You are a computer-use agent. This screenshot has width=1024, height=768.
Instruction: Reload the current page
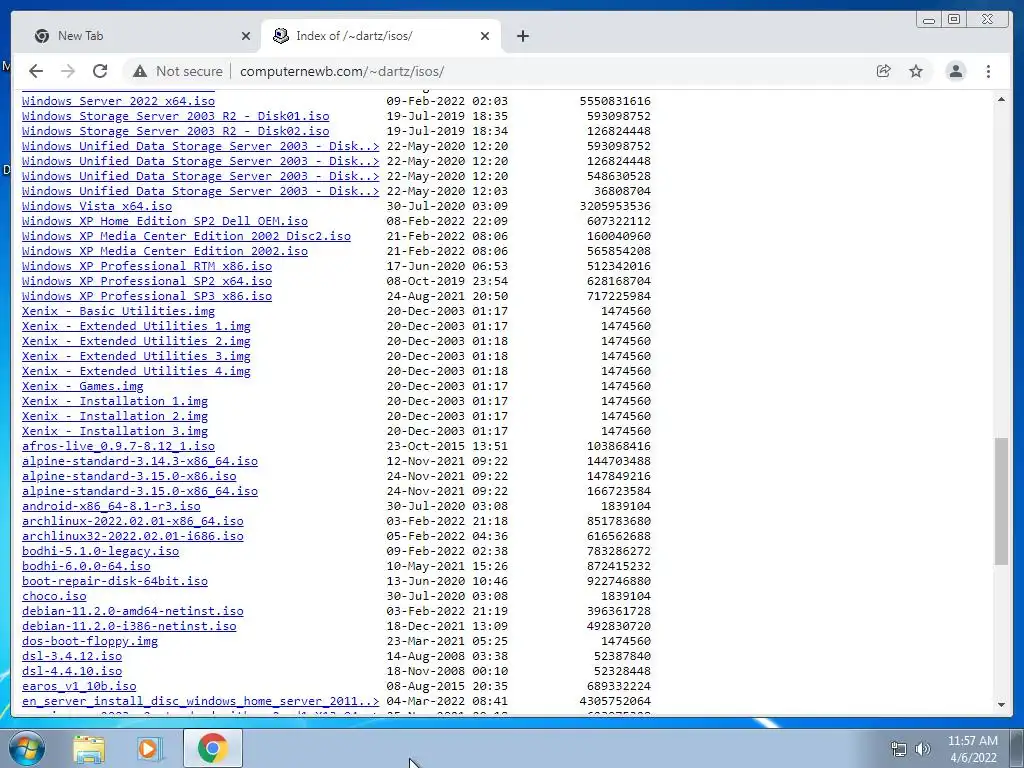pos(100,71)
